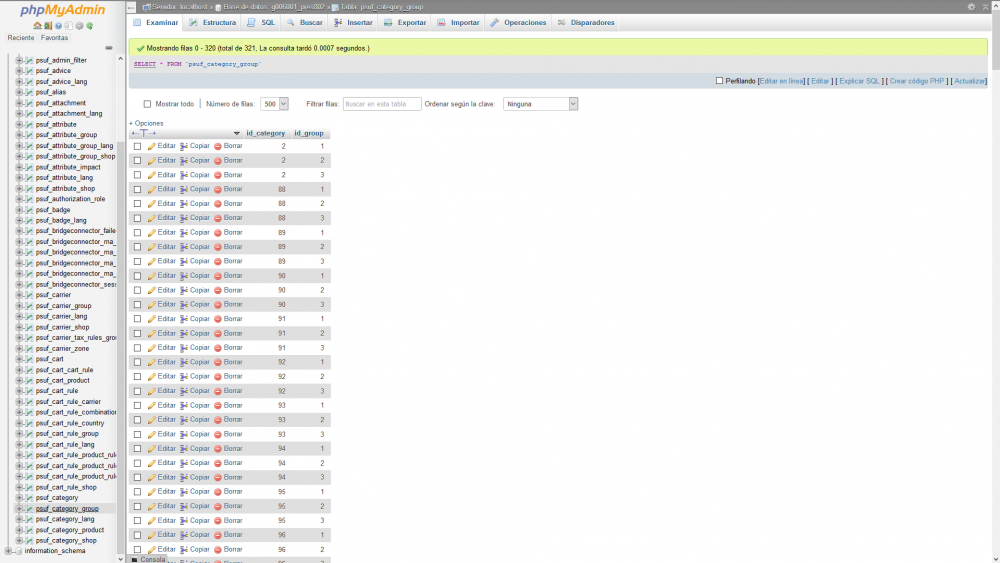Expand psuf_carrier tree node
This screenshot has height=563, width=1000.
(x=19, y=295)
